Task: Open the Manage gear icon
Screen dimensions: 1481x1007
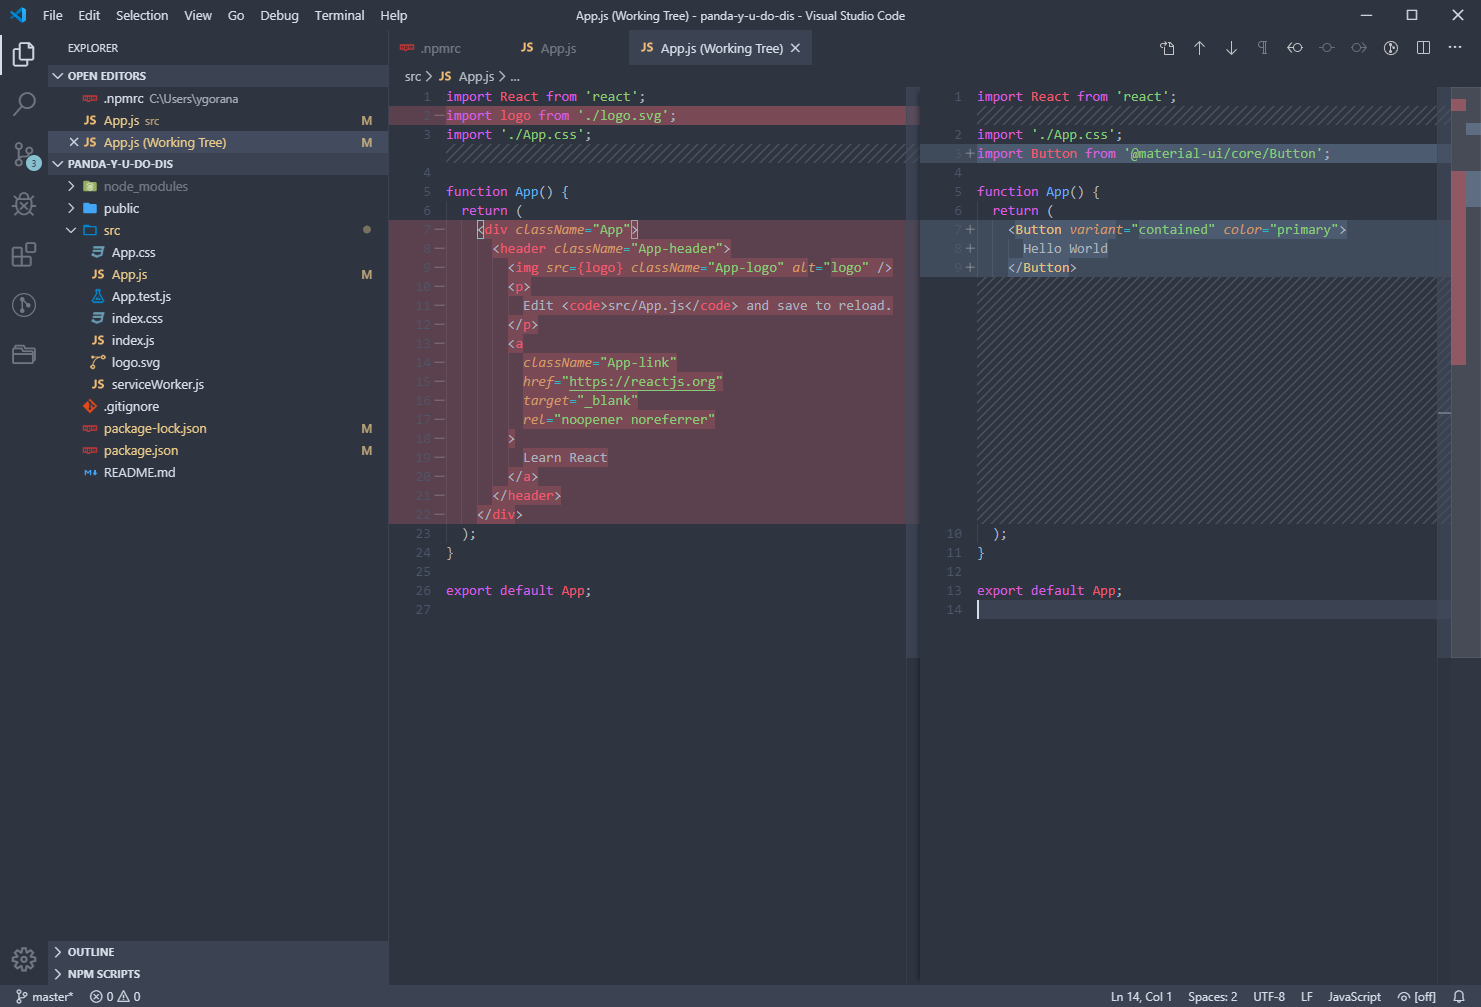Action: pyautogui.click(x=24, y=959)
